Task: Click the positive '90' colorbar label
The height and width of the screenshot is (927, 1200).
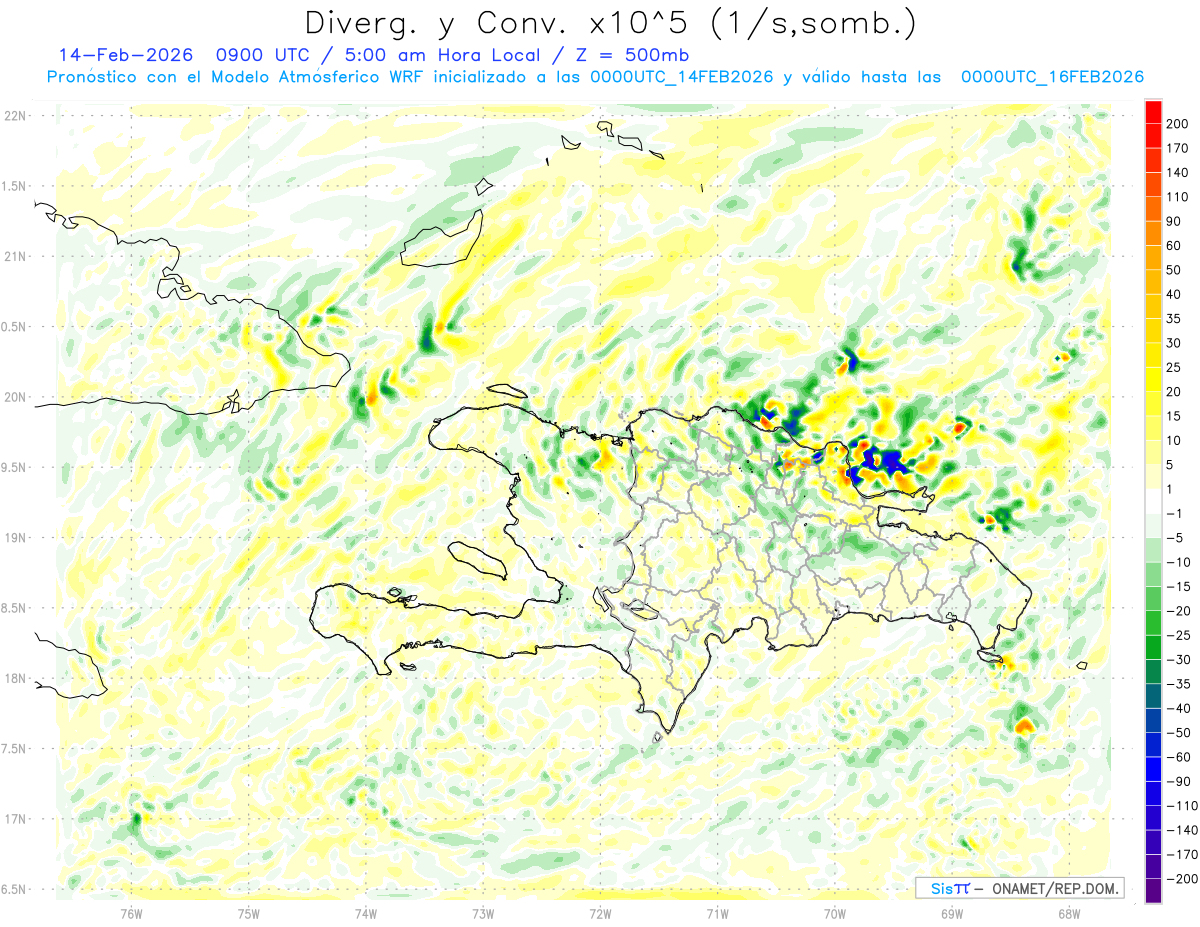Action: coord(1174,221)
